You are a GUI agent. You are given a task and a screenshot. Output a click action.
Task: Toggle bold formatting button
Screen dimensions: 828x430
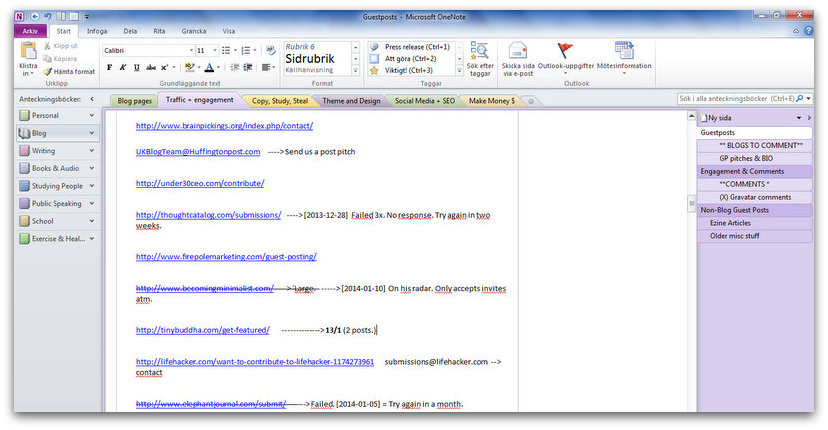pyautogui.click(x=109, y=68)
